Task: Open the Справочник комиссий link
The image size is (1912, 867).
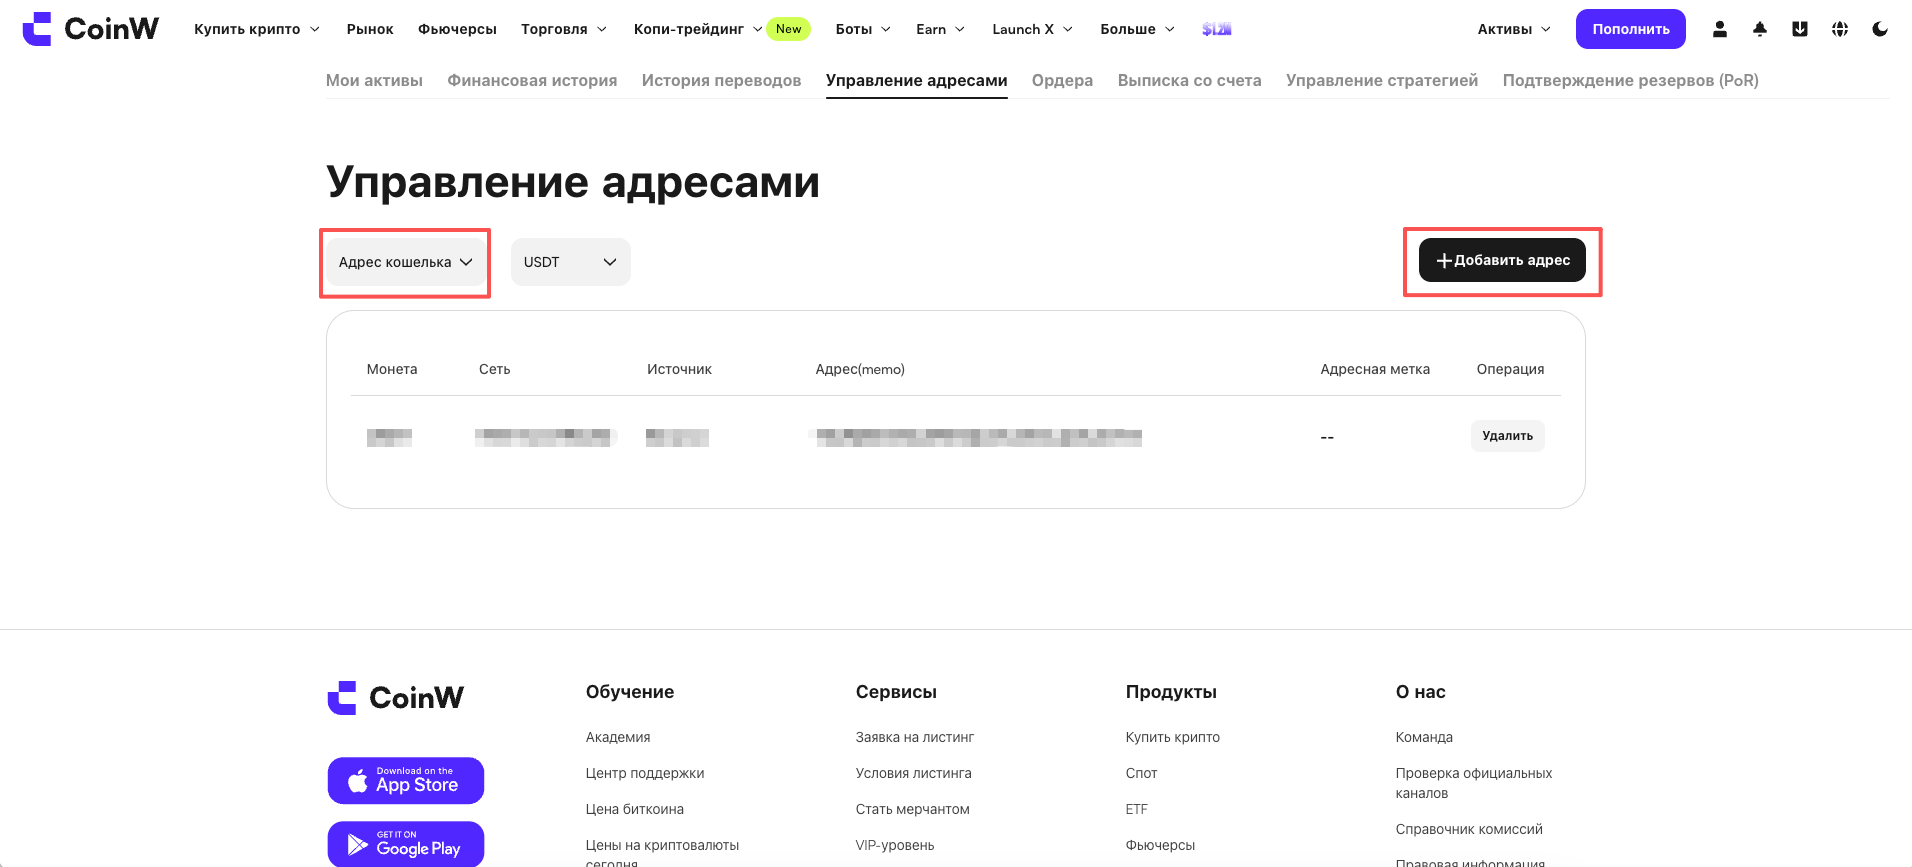Action: pyautogui.click(x=1469, y=829)
